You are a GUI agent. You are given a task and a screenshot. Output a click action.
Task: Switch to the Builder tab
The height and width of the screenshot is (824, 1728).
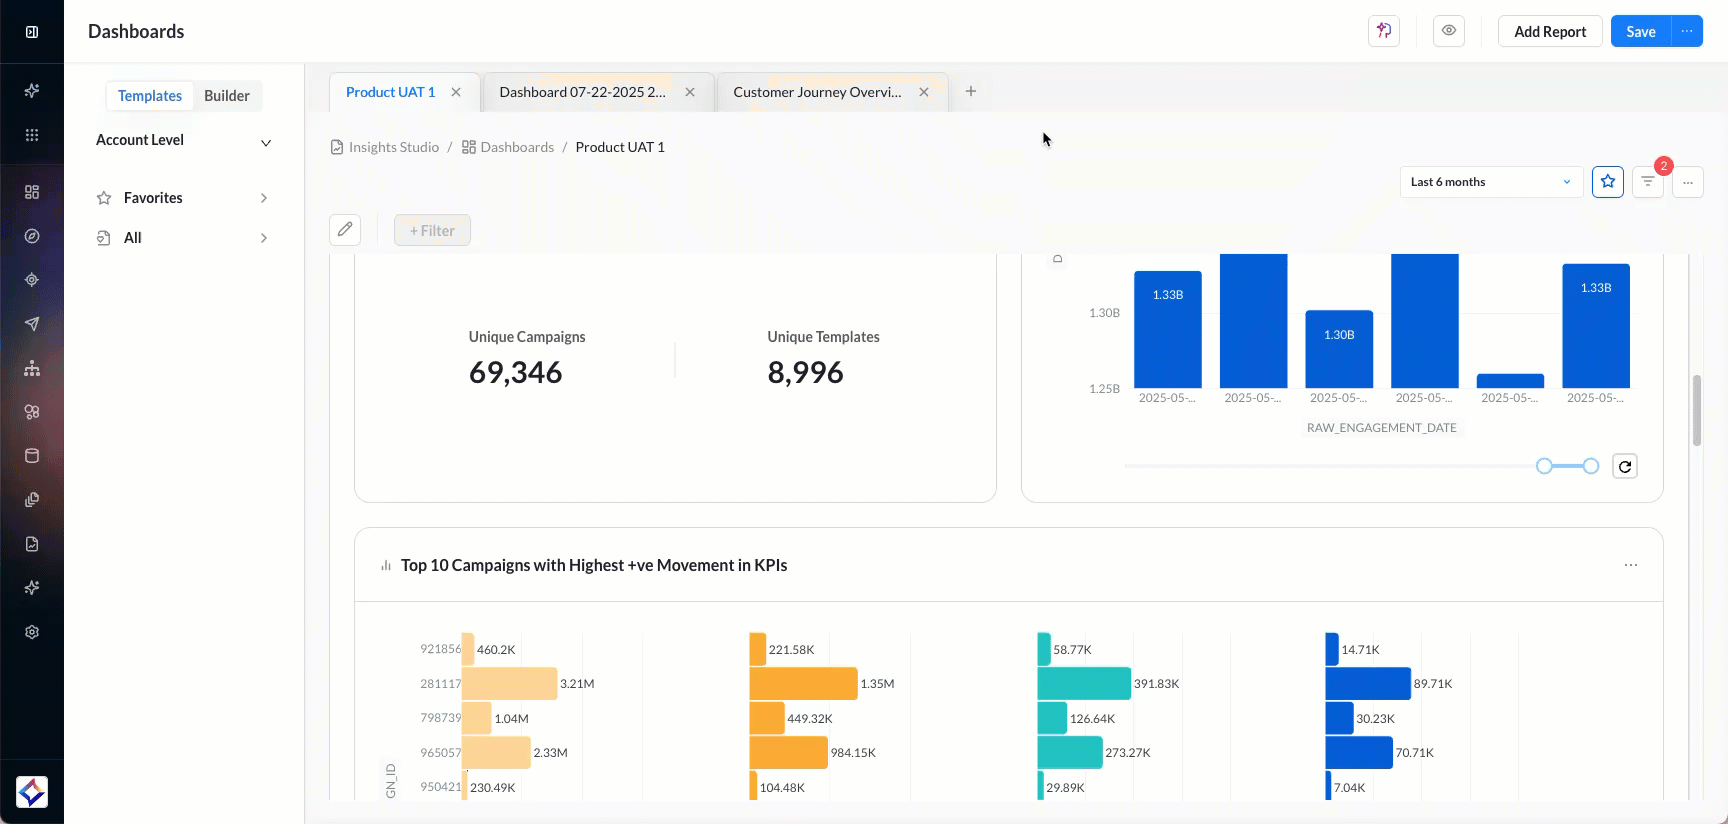click(226, 96)
